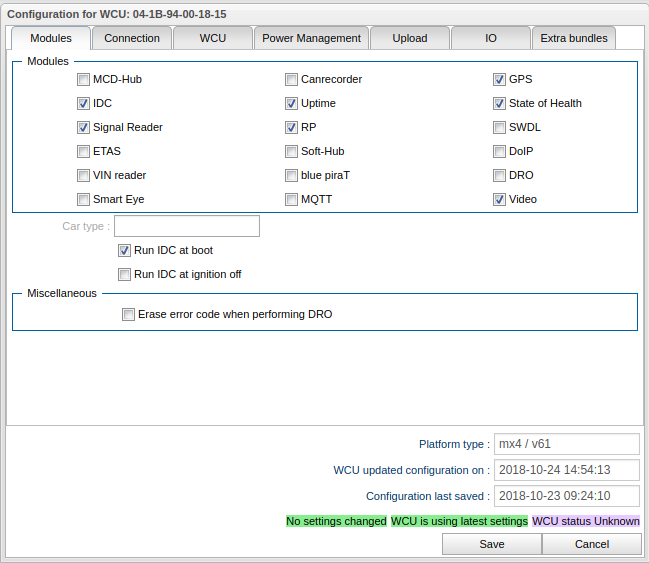Viewport: 649px width, 563px height.
Task: Open the Power Management tab
Action: 311,38
